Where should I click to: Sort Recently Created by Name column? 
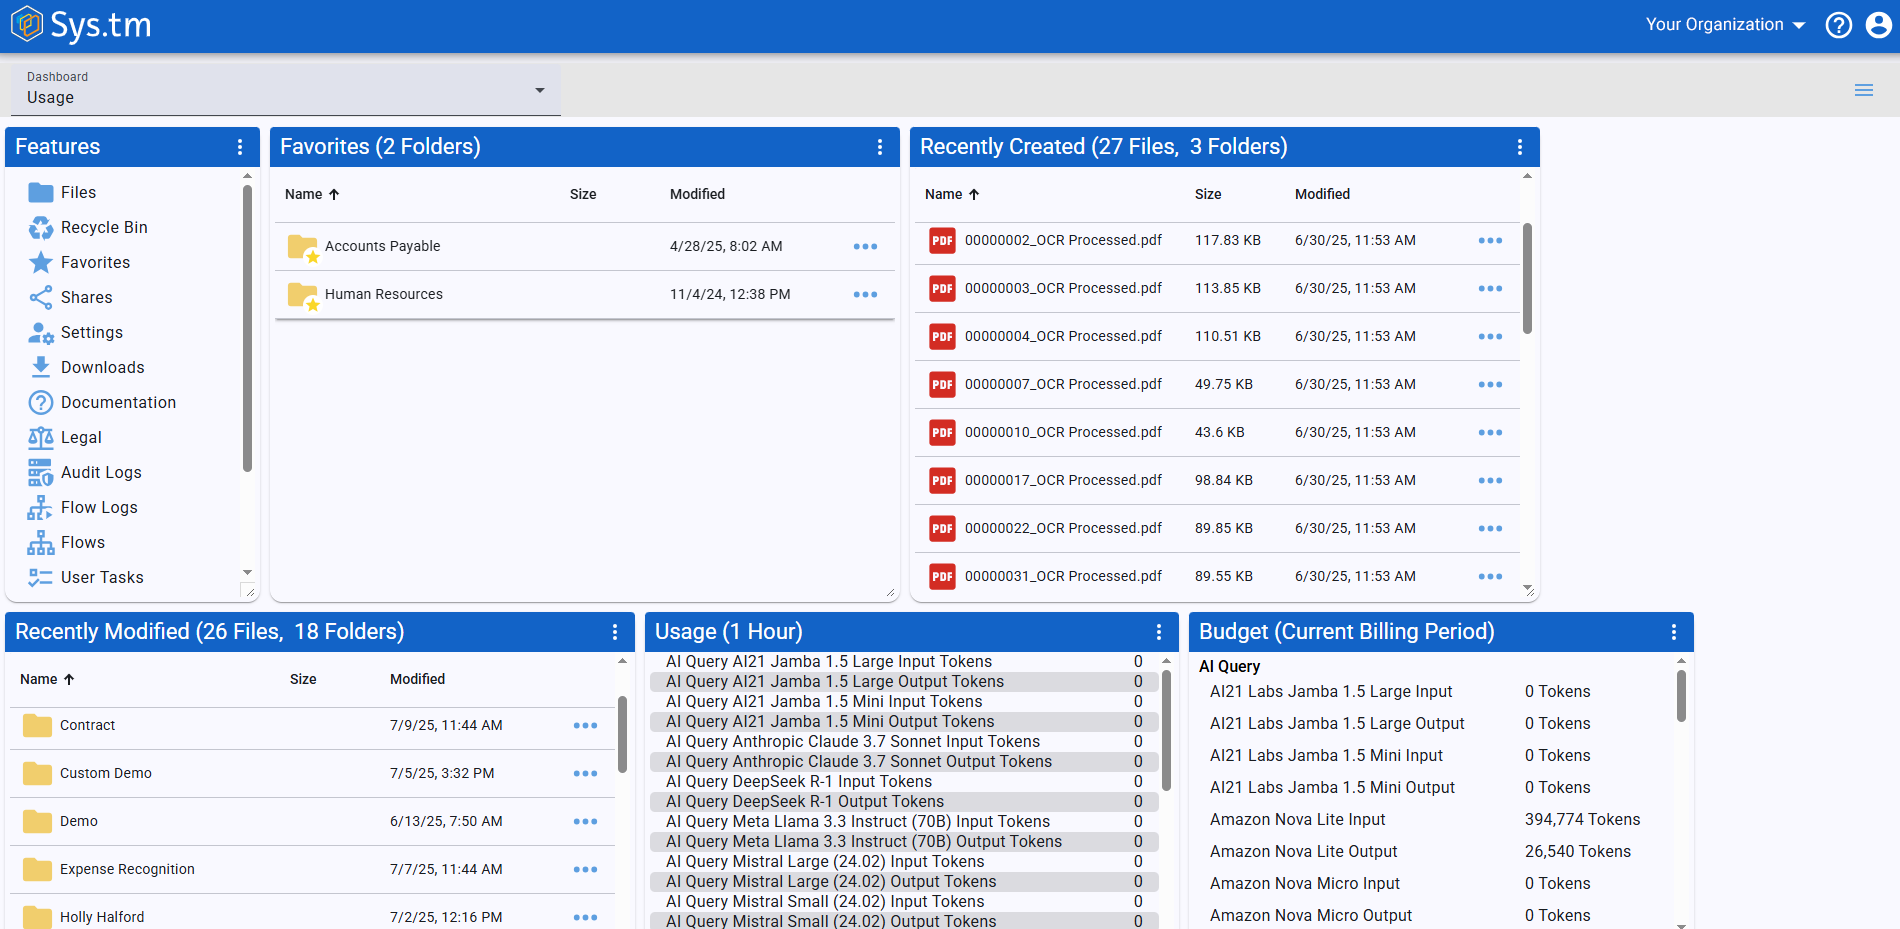tap(952, 194)
